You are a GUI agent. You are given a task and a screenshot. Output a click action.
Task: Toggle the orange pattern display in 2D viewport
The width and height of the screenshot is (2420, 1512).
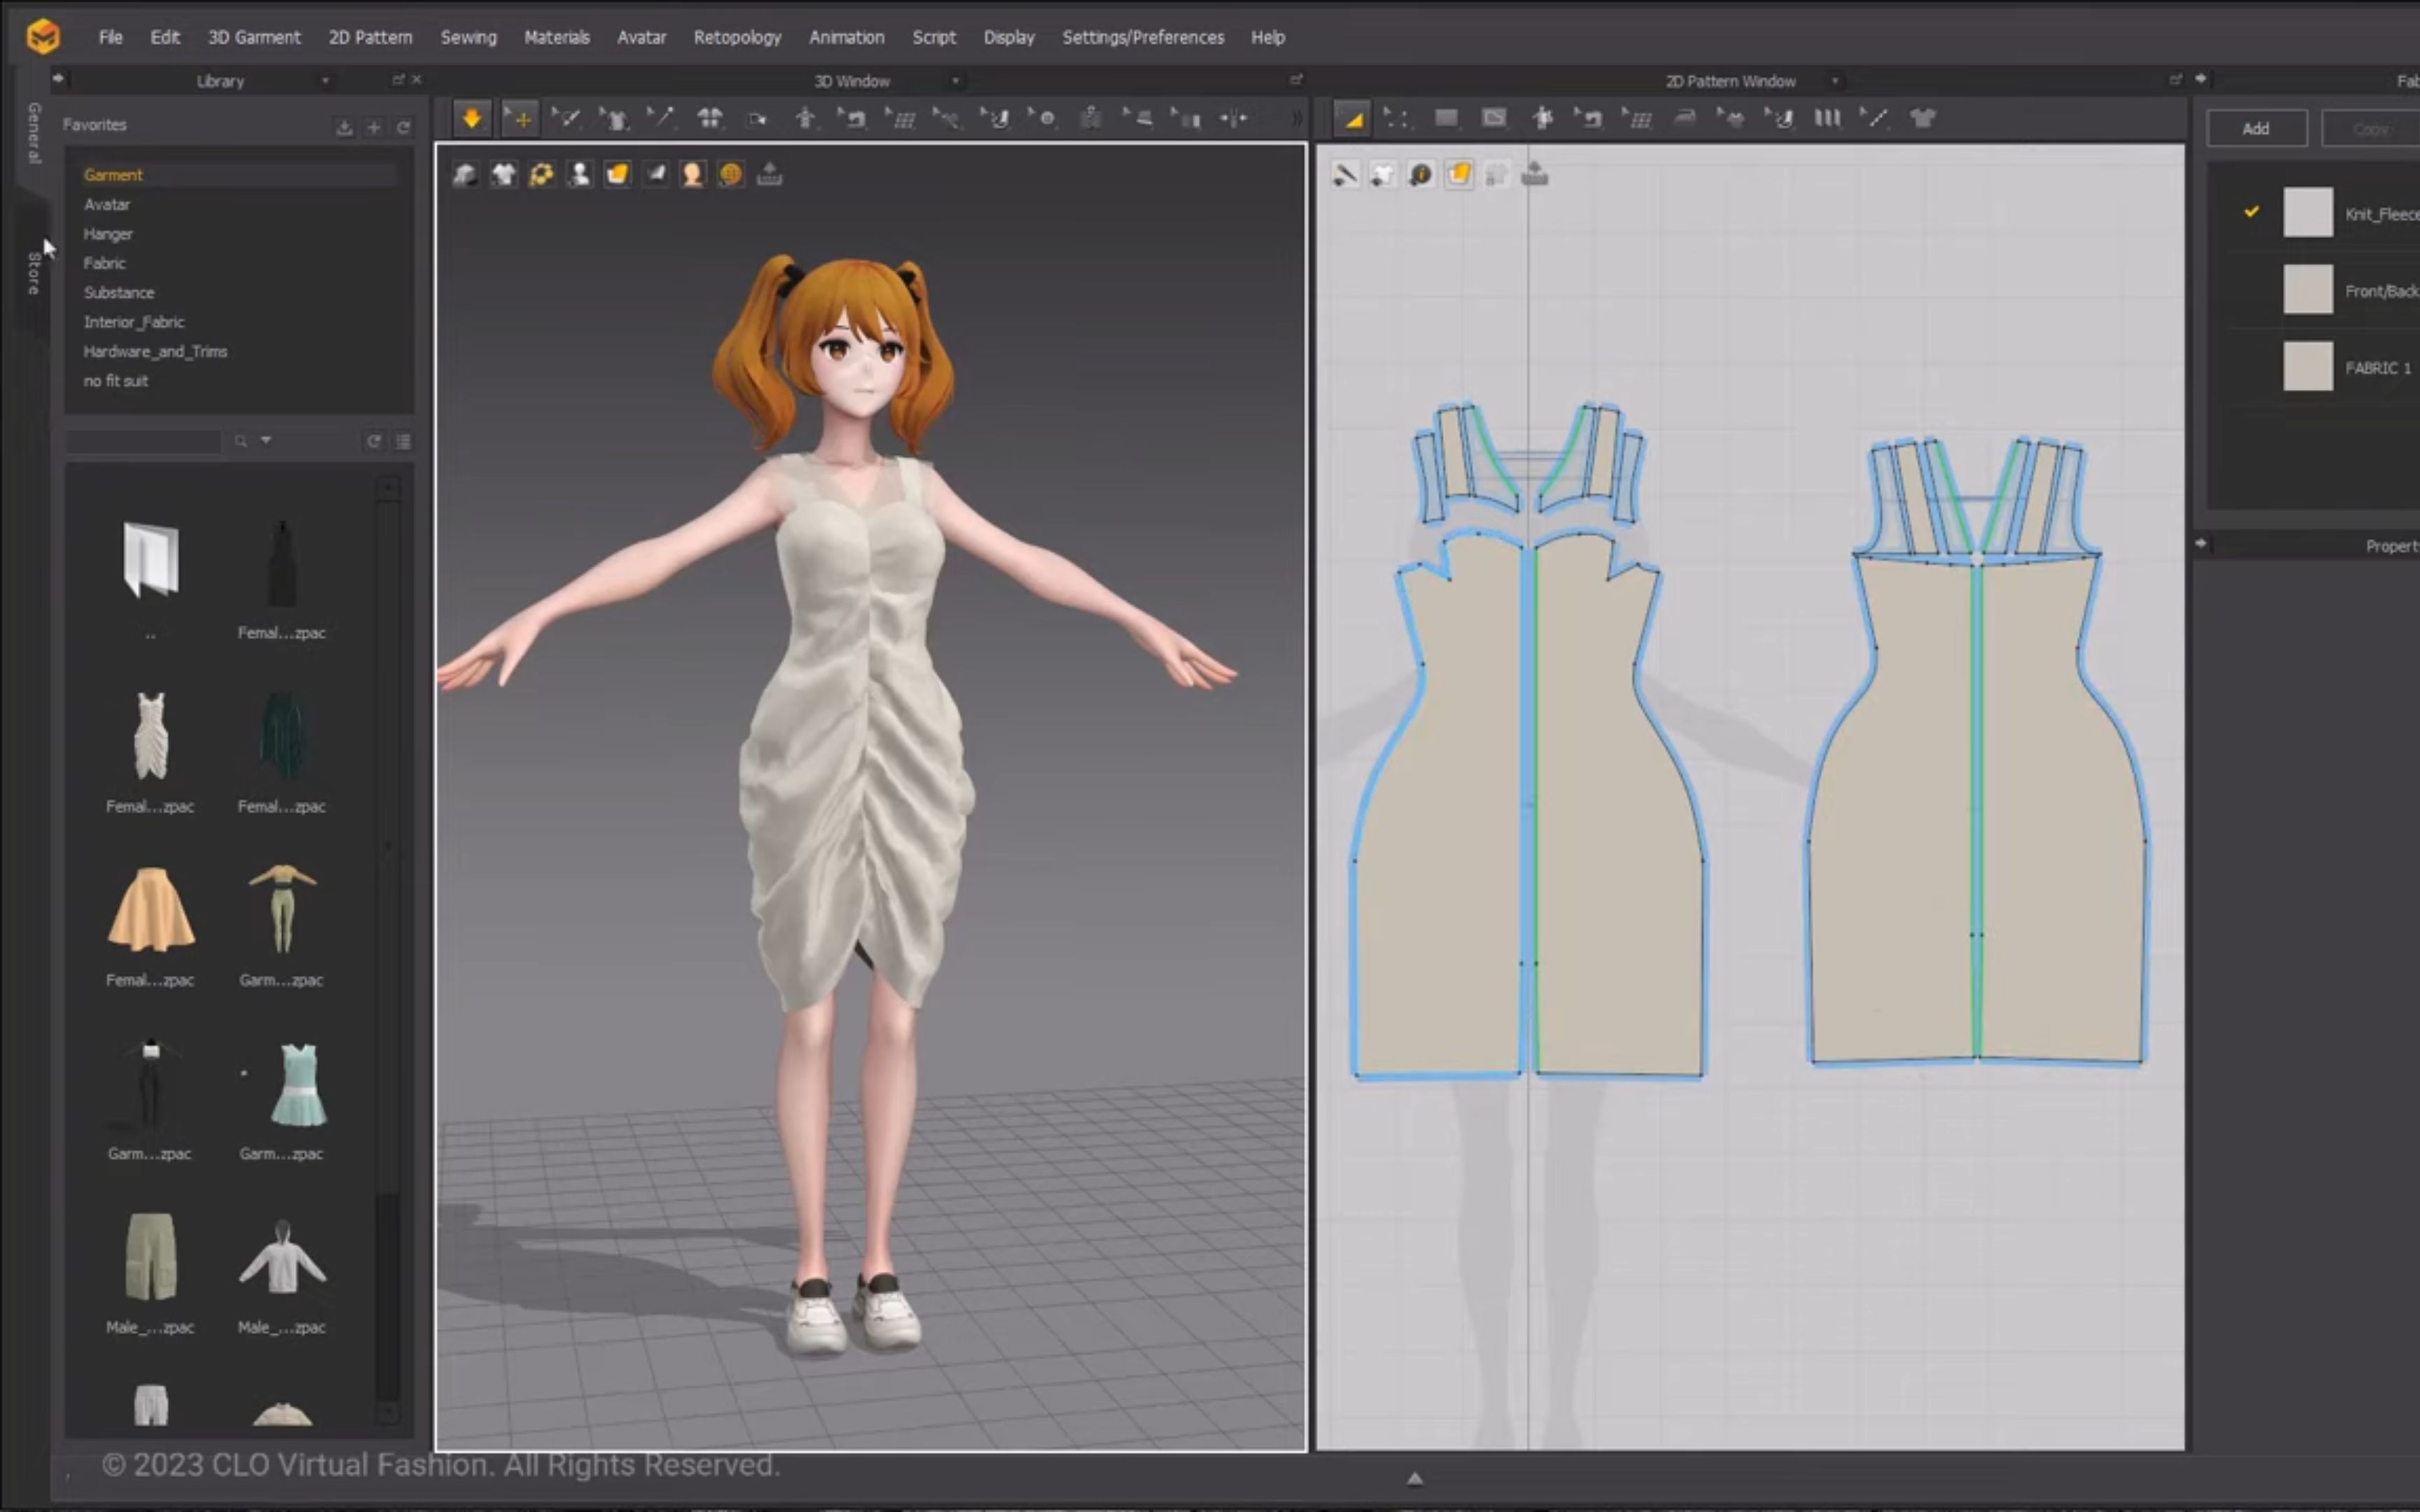1459,175
